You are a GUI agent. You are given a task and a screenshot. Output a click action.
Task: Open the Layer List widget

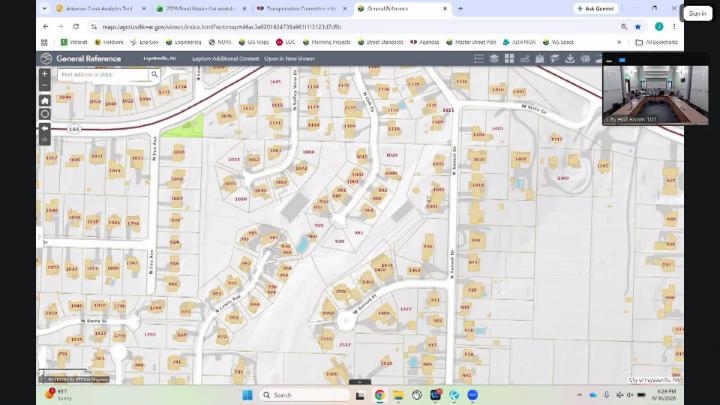coord(494,58)
